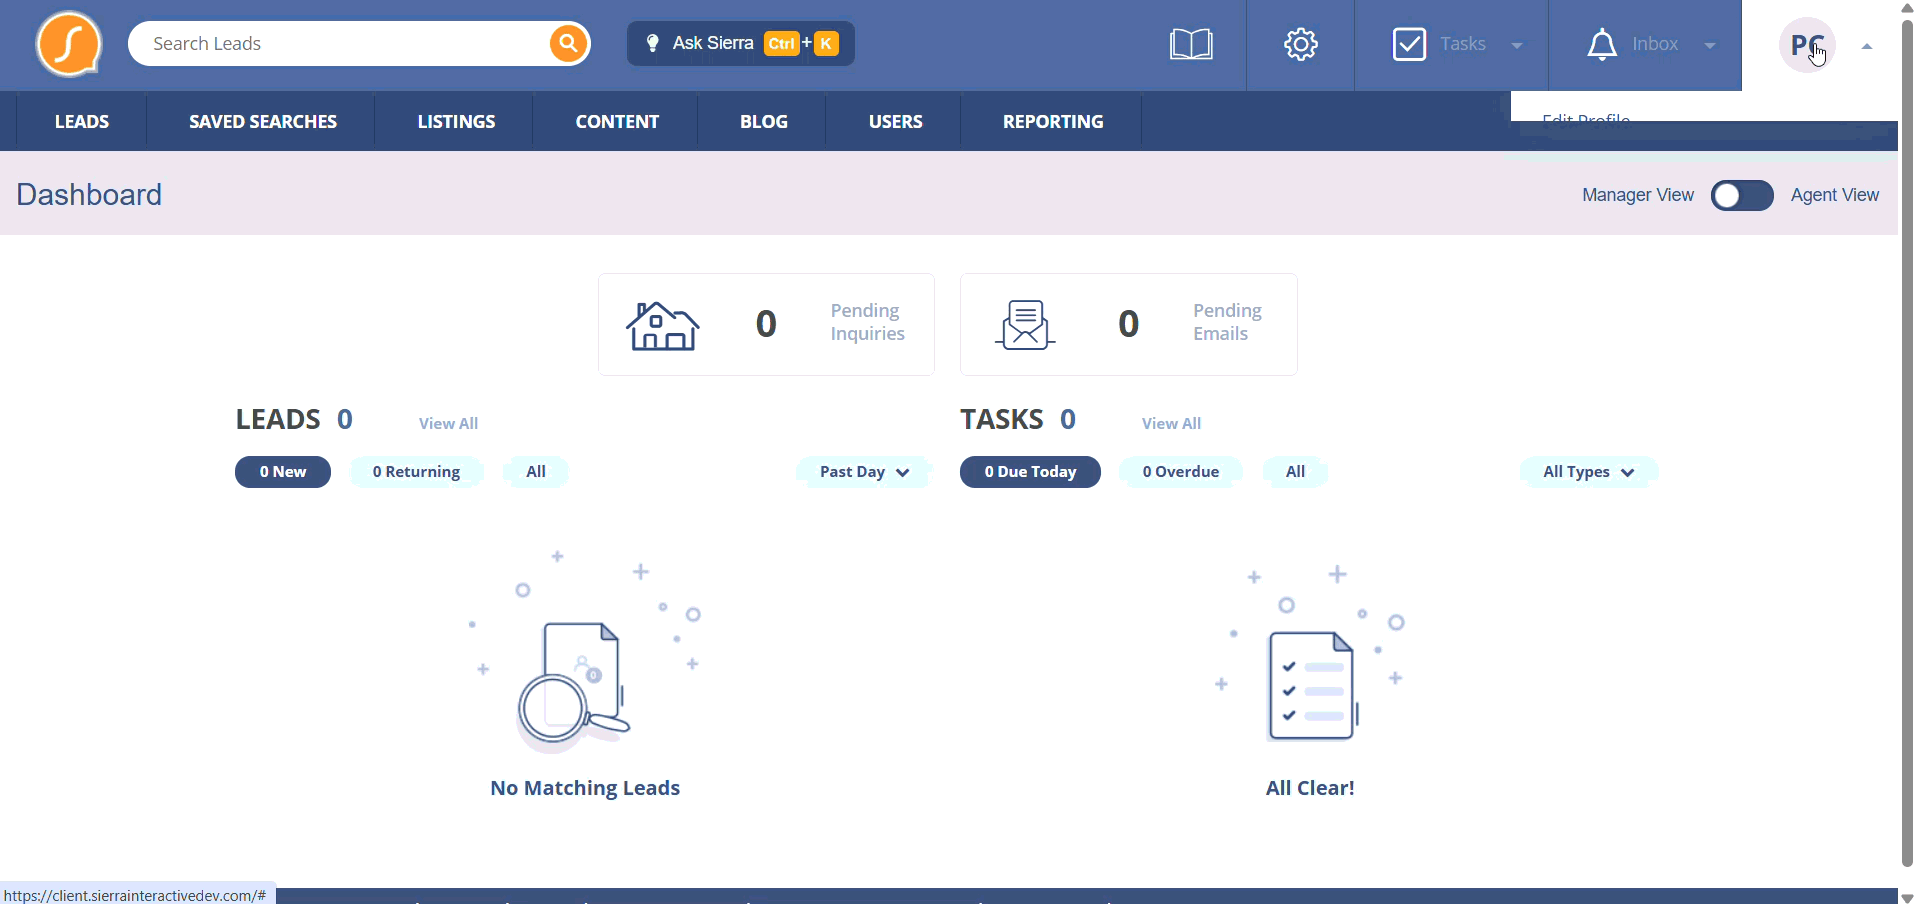
Task: Click the Agent View label
Action: click(1834, 195)
